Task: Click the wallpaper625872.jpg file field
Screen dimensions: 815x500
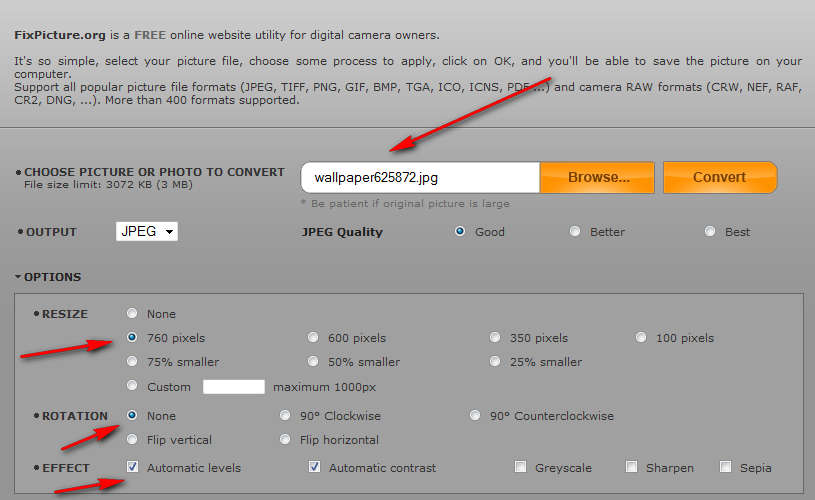Action: [x=420, y=177]
